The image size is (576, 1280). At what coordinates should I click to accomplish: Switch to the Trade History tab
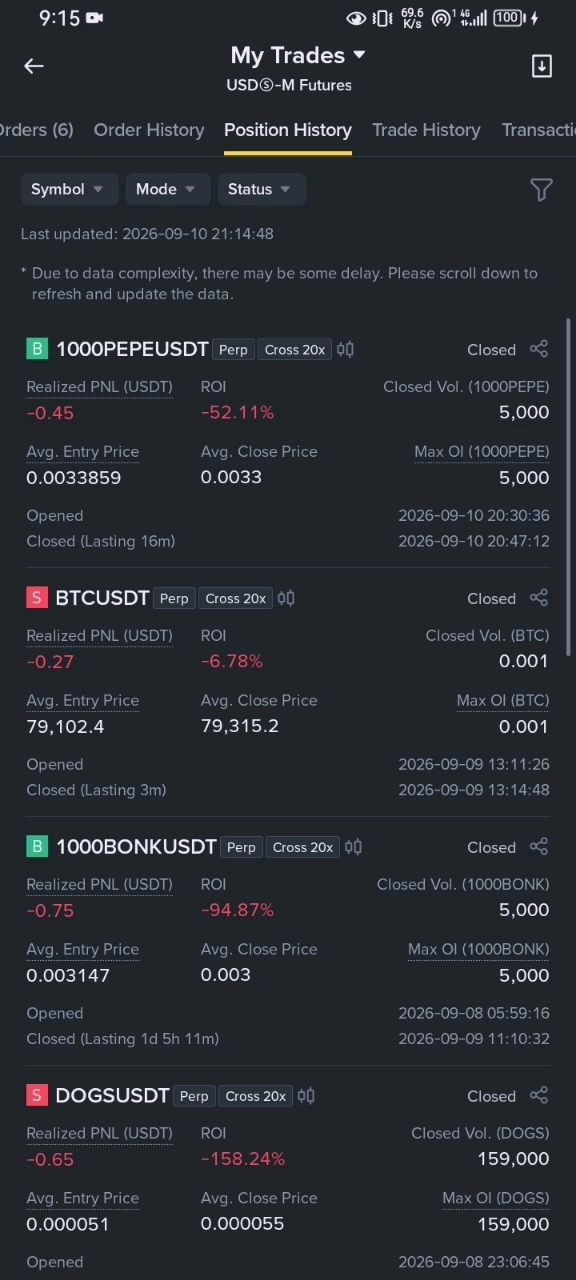click(x=426, y=130)
